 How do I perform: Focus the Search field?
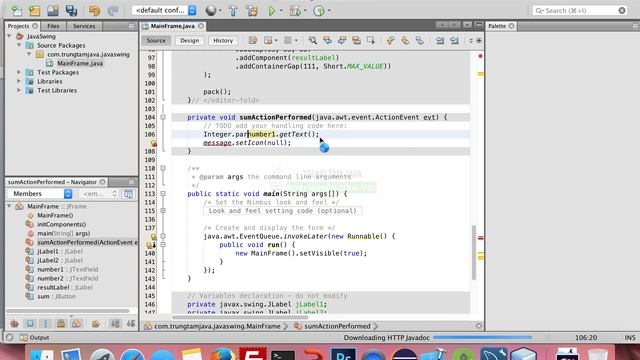click(580, 11)
